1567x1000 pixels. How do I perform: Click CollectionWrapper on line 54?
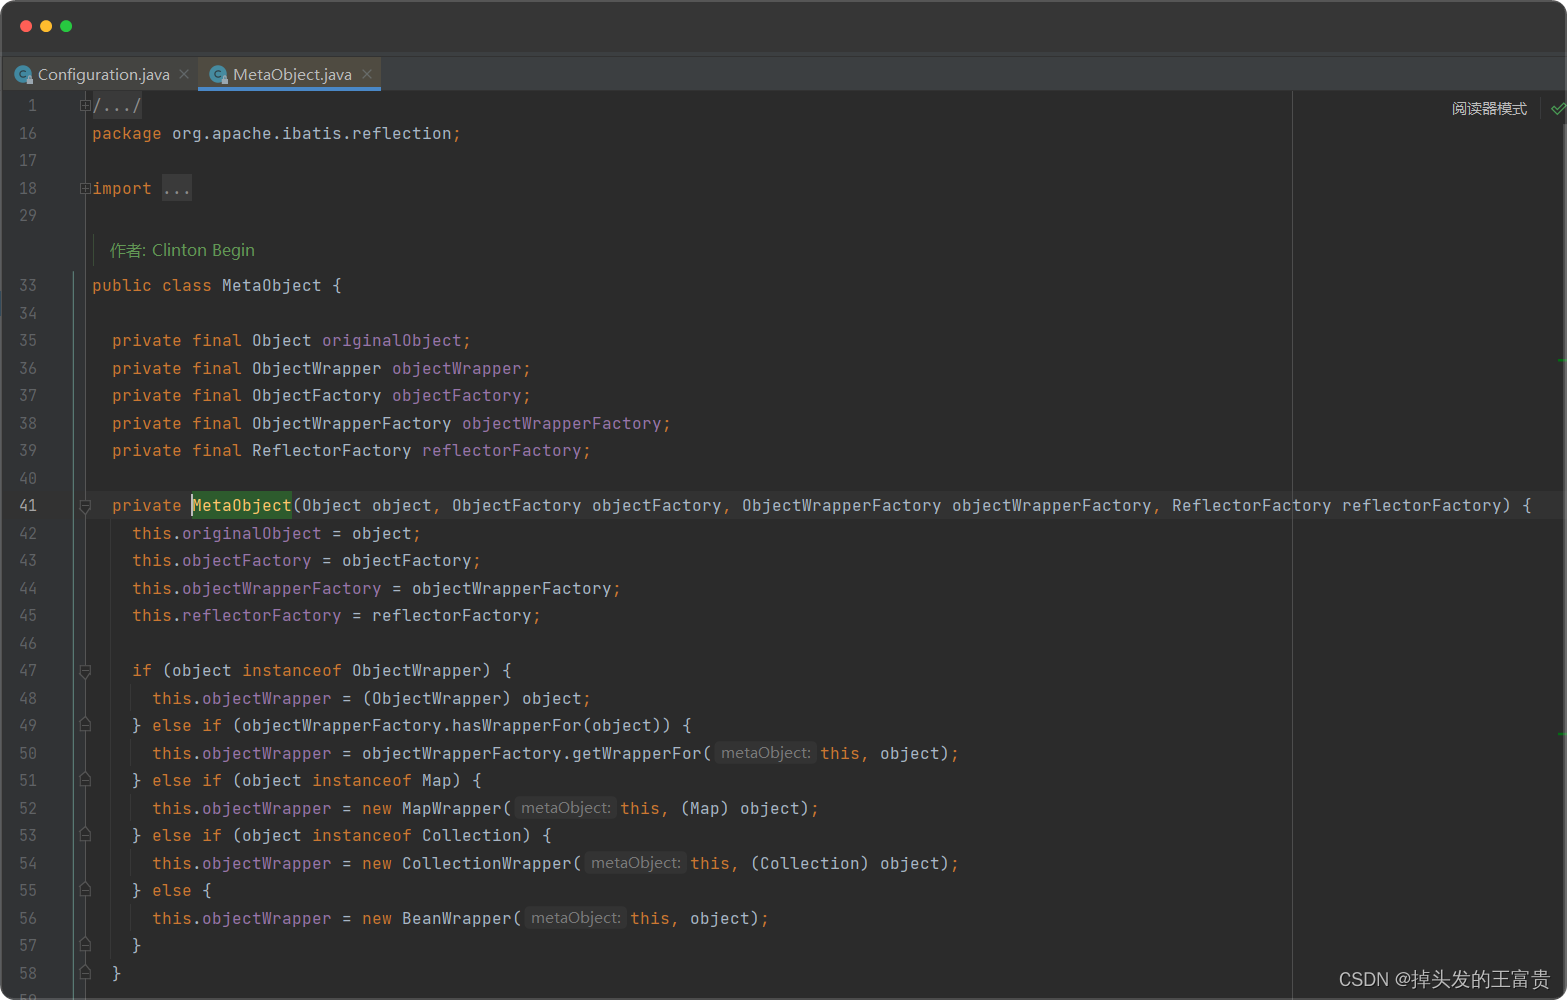pyautogui.click(x=487, y=864)
